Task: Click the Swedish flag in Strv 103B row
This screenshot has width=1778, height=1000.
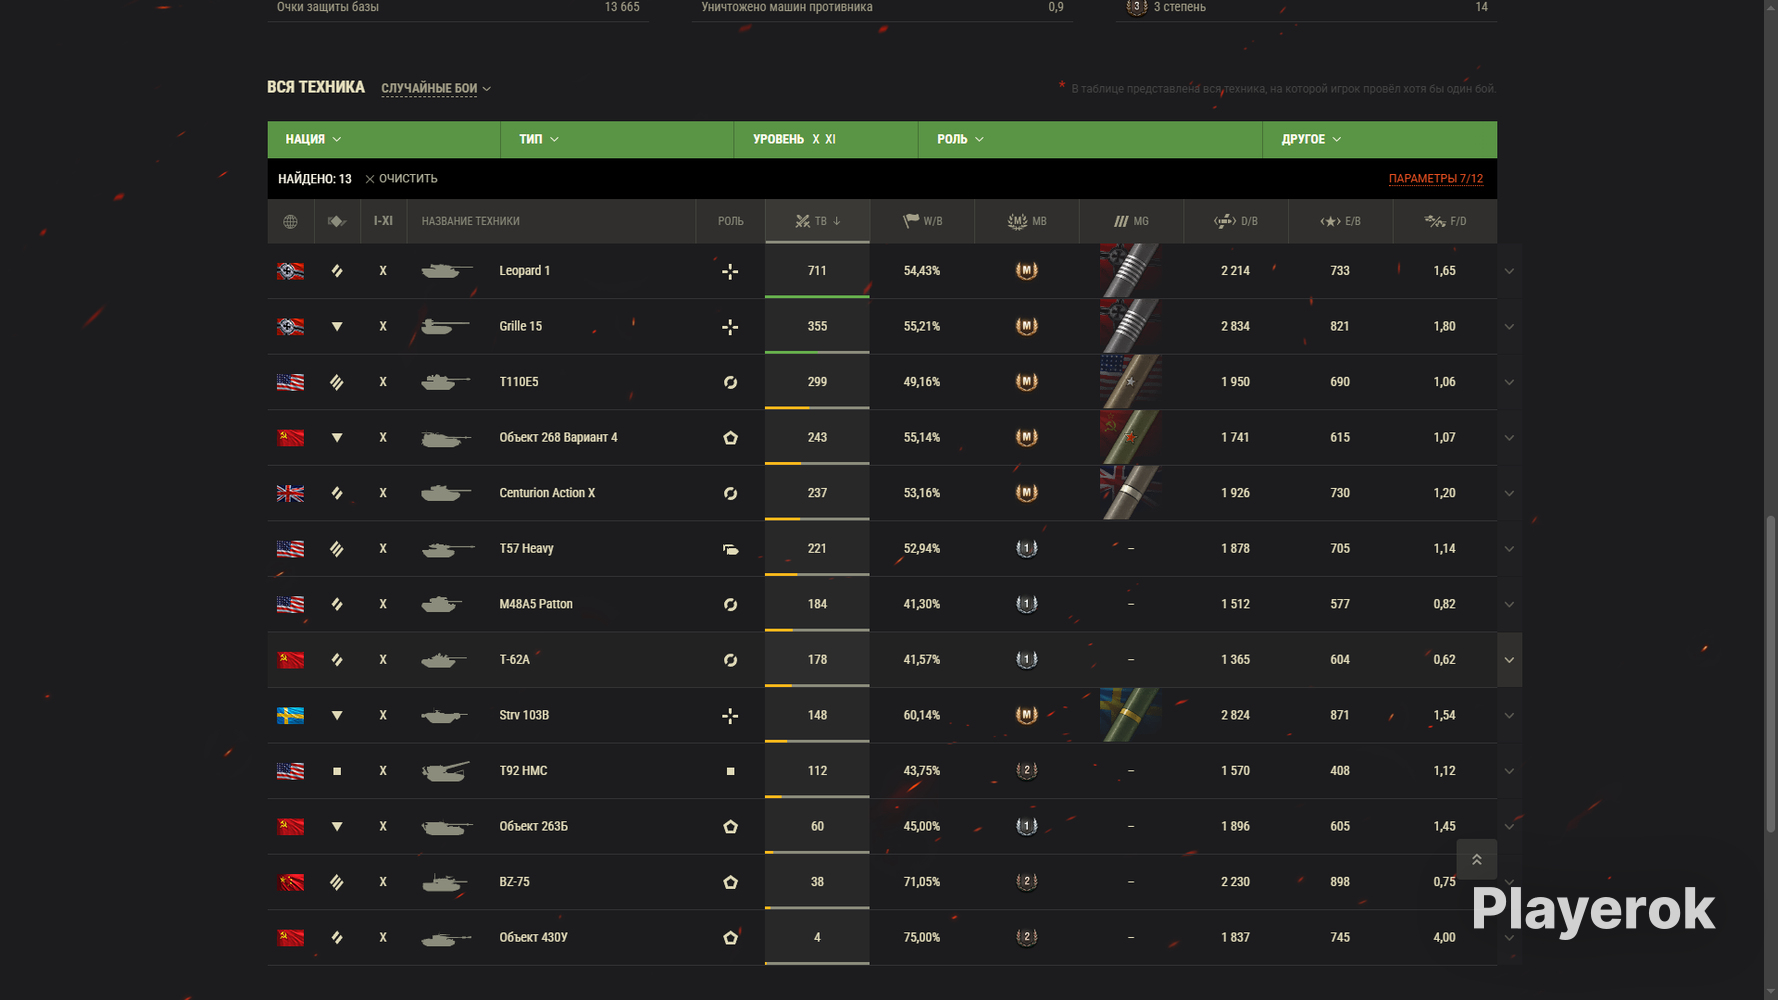Action: [290, 716]
